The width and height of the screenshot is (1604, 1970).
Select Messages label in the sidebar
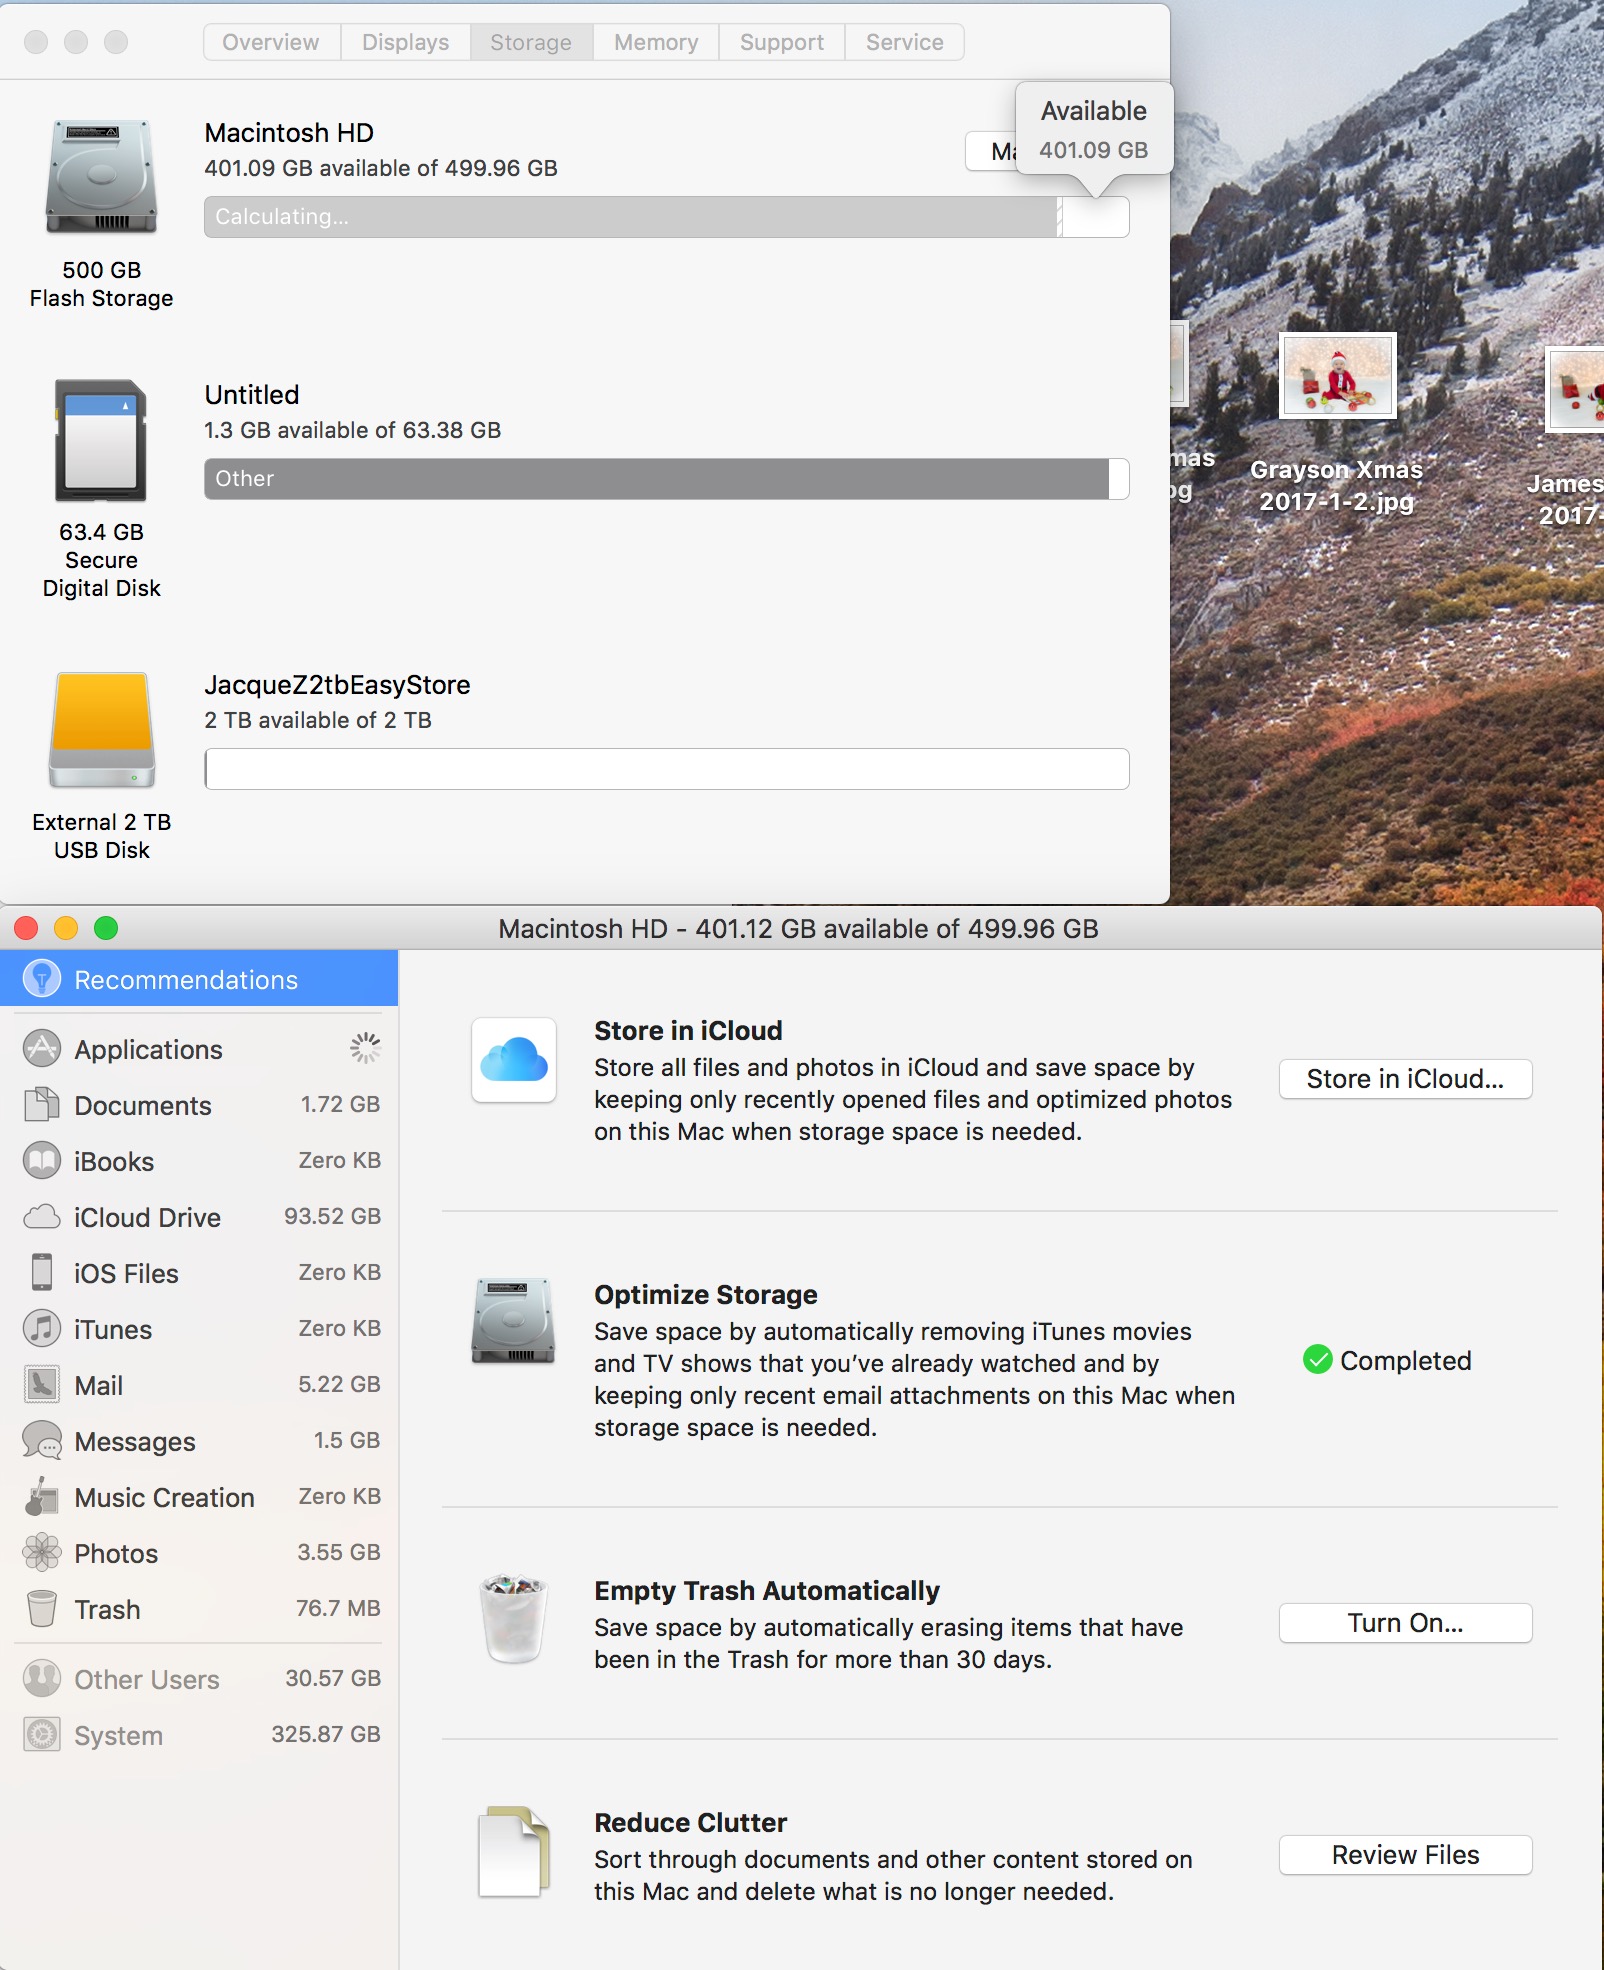[x=135, y=1442]
